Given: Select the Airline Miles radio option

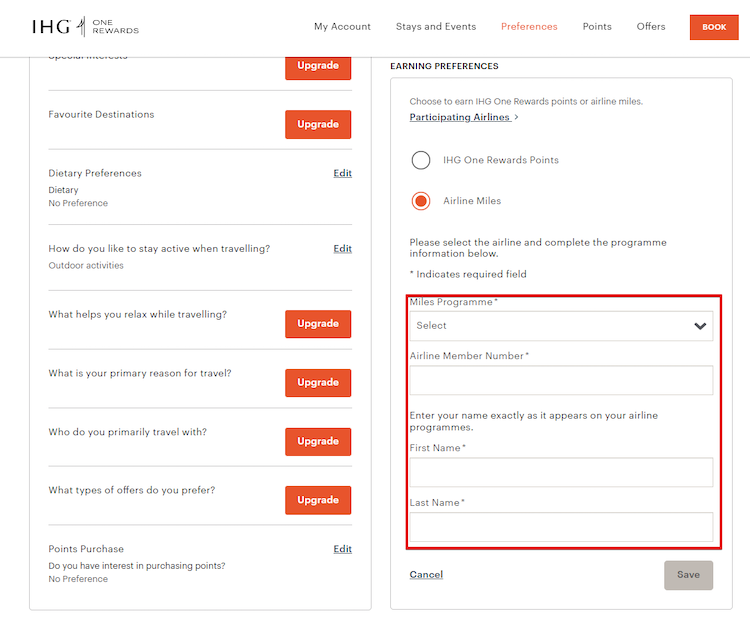Looking at the screenshot, I should coord(421,201).
